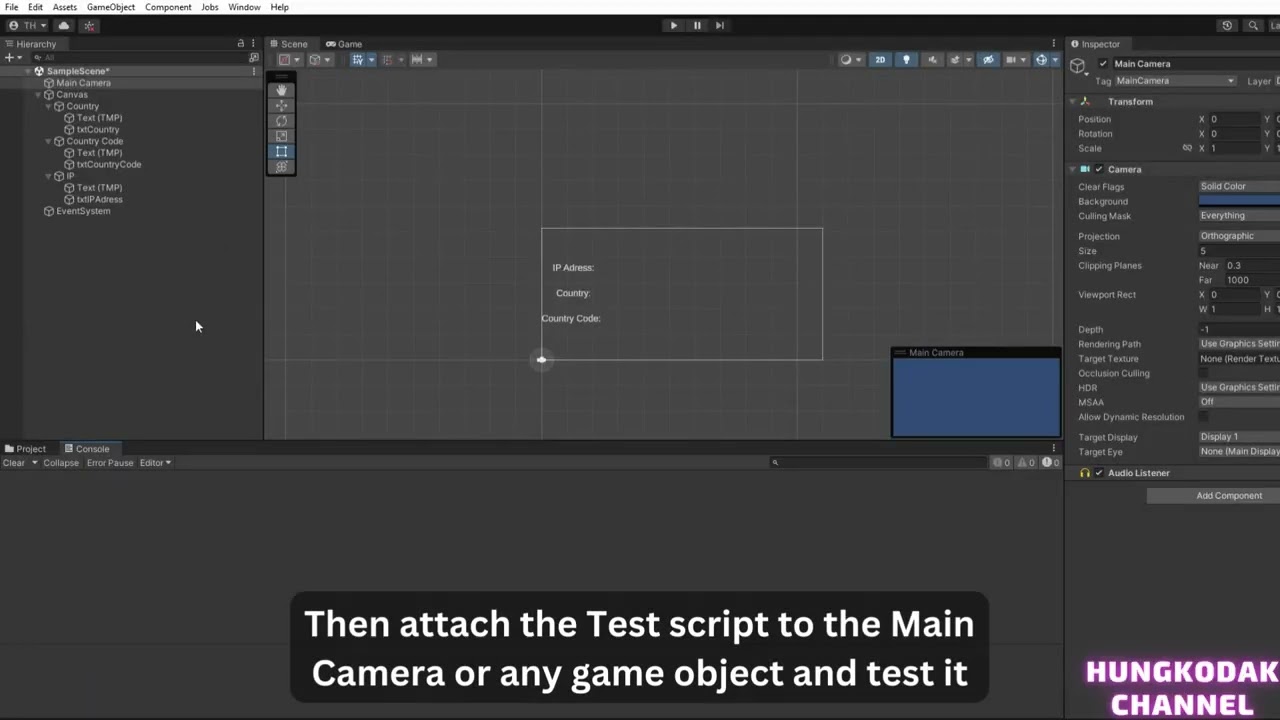Click the Camera component icon
This screenshot has width=1280, height=720.
[x=1085, y=169]
